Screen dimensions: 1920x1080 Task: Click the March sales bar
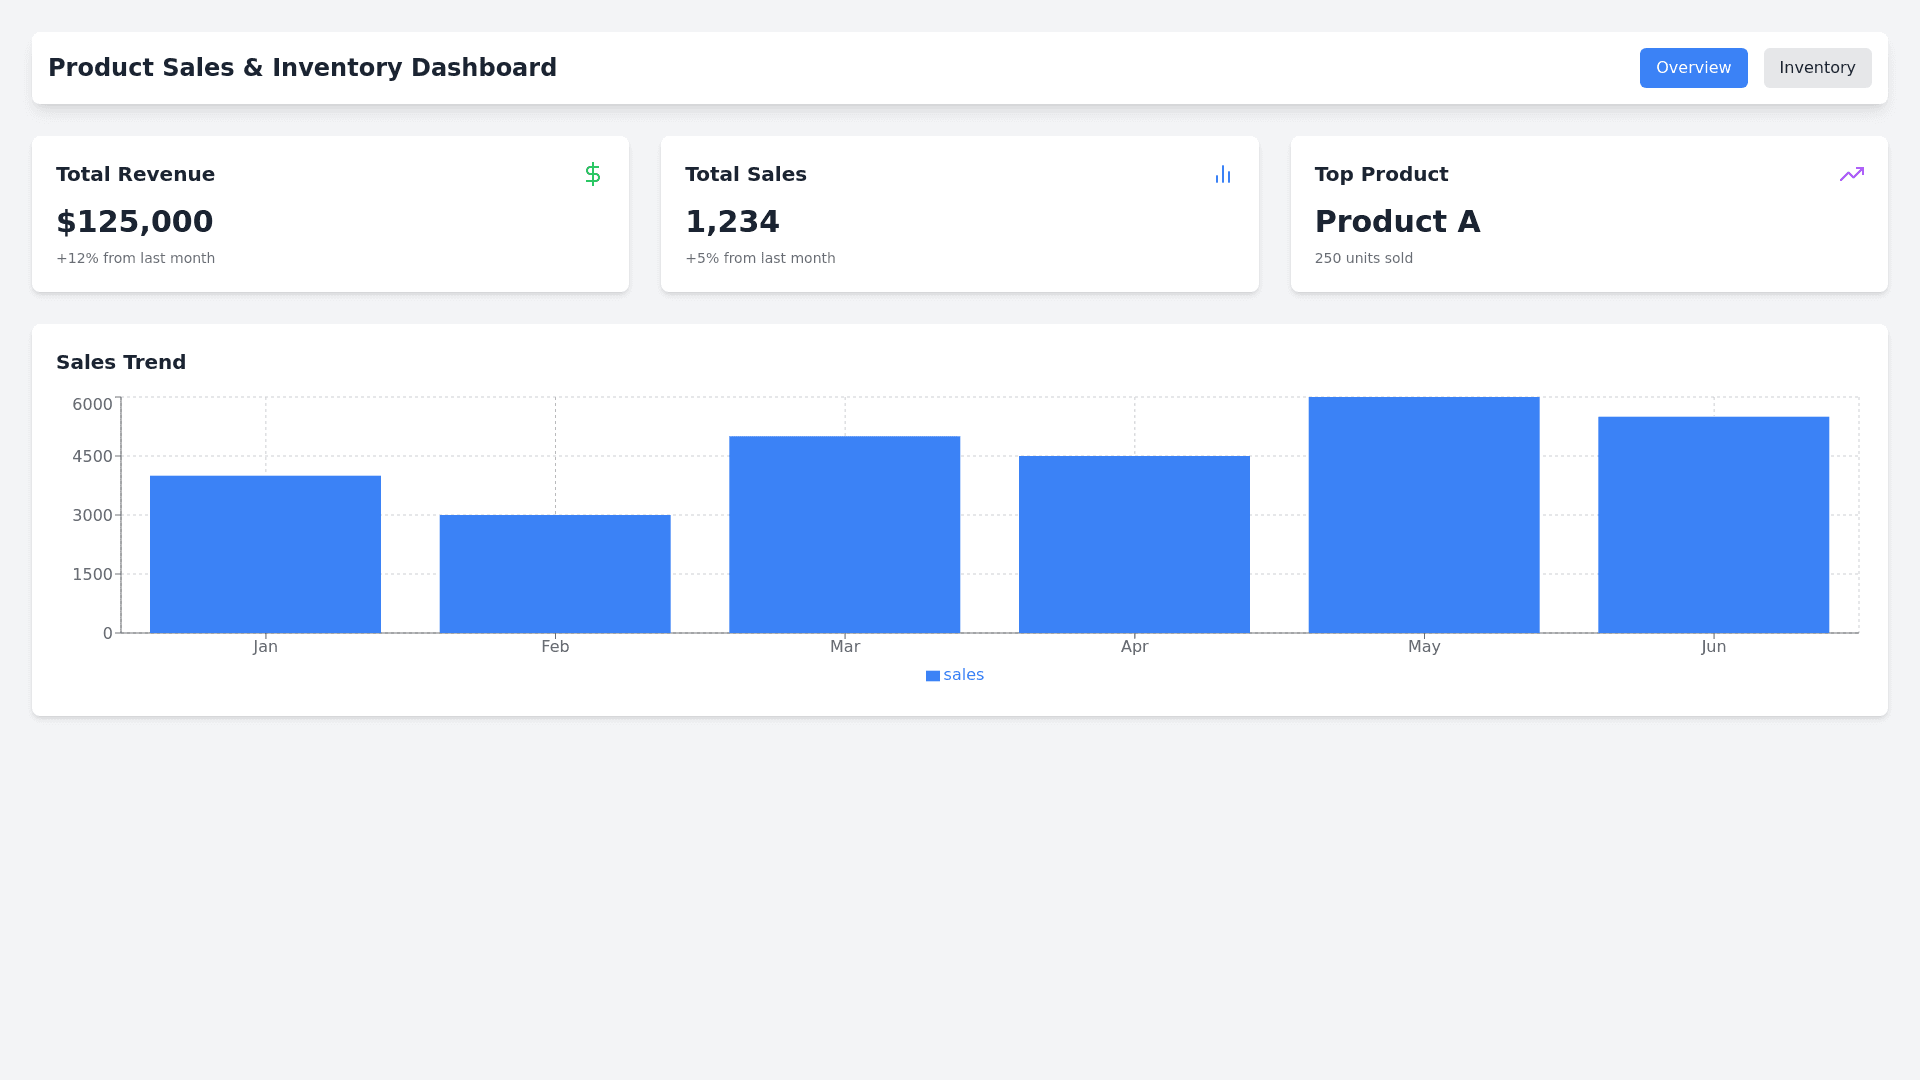(x=844, y=534)
